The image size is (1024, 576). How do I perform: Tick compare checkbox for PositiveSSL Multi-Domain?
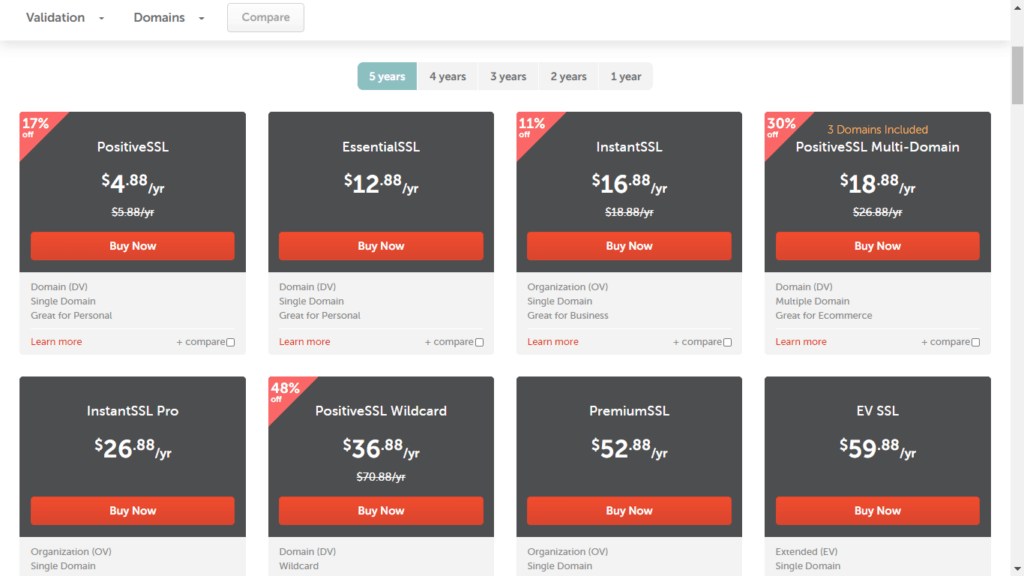click(x=975, y=343)
